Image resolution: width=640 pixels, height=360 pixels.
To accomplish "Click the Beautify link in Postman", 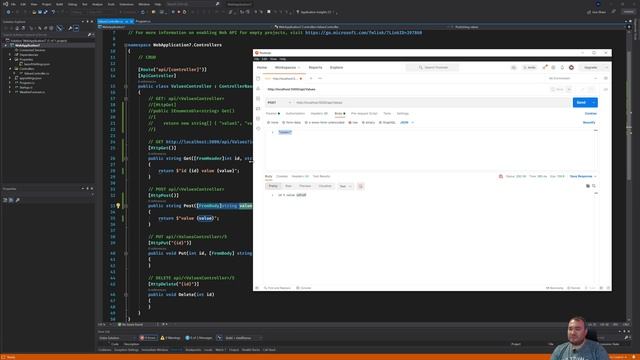I will tap(589, 122).
